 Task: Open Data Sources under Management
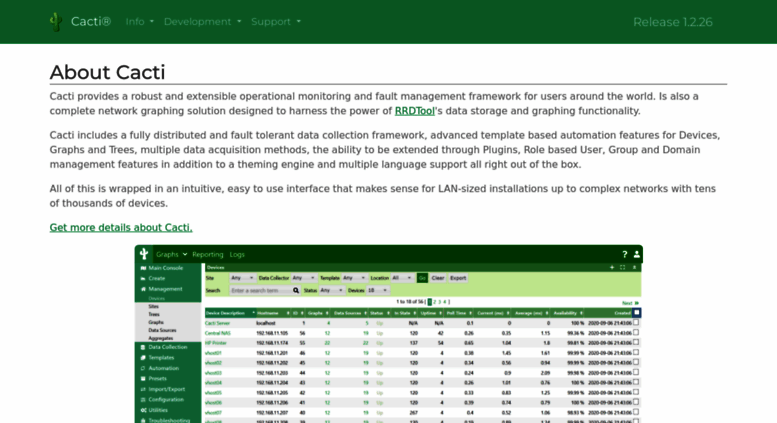(x=162, y=330)
